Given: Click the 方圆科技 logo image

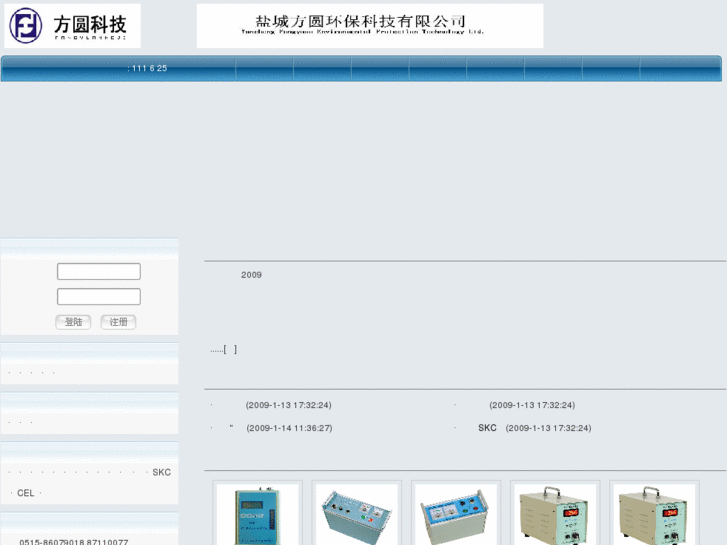Looking at the screenshot, I should click(x=72, y=26).
